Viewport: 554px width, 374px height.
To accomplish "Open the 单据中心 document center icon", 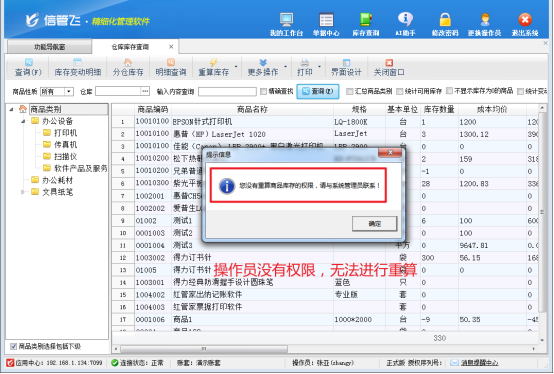I will click(x=326, y=24).
